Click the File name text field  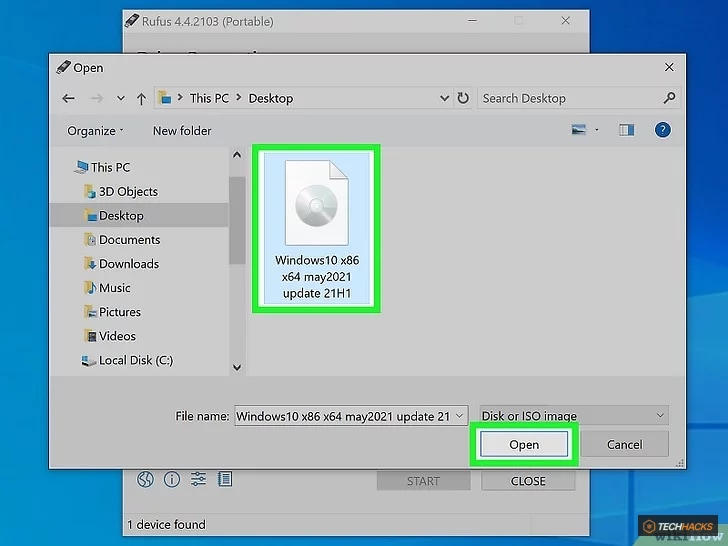pyautogui.click(x=344, y=416)
